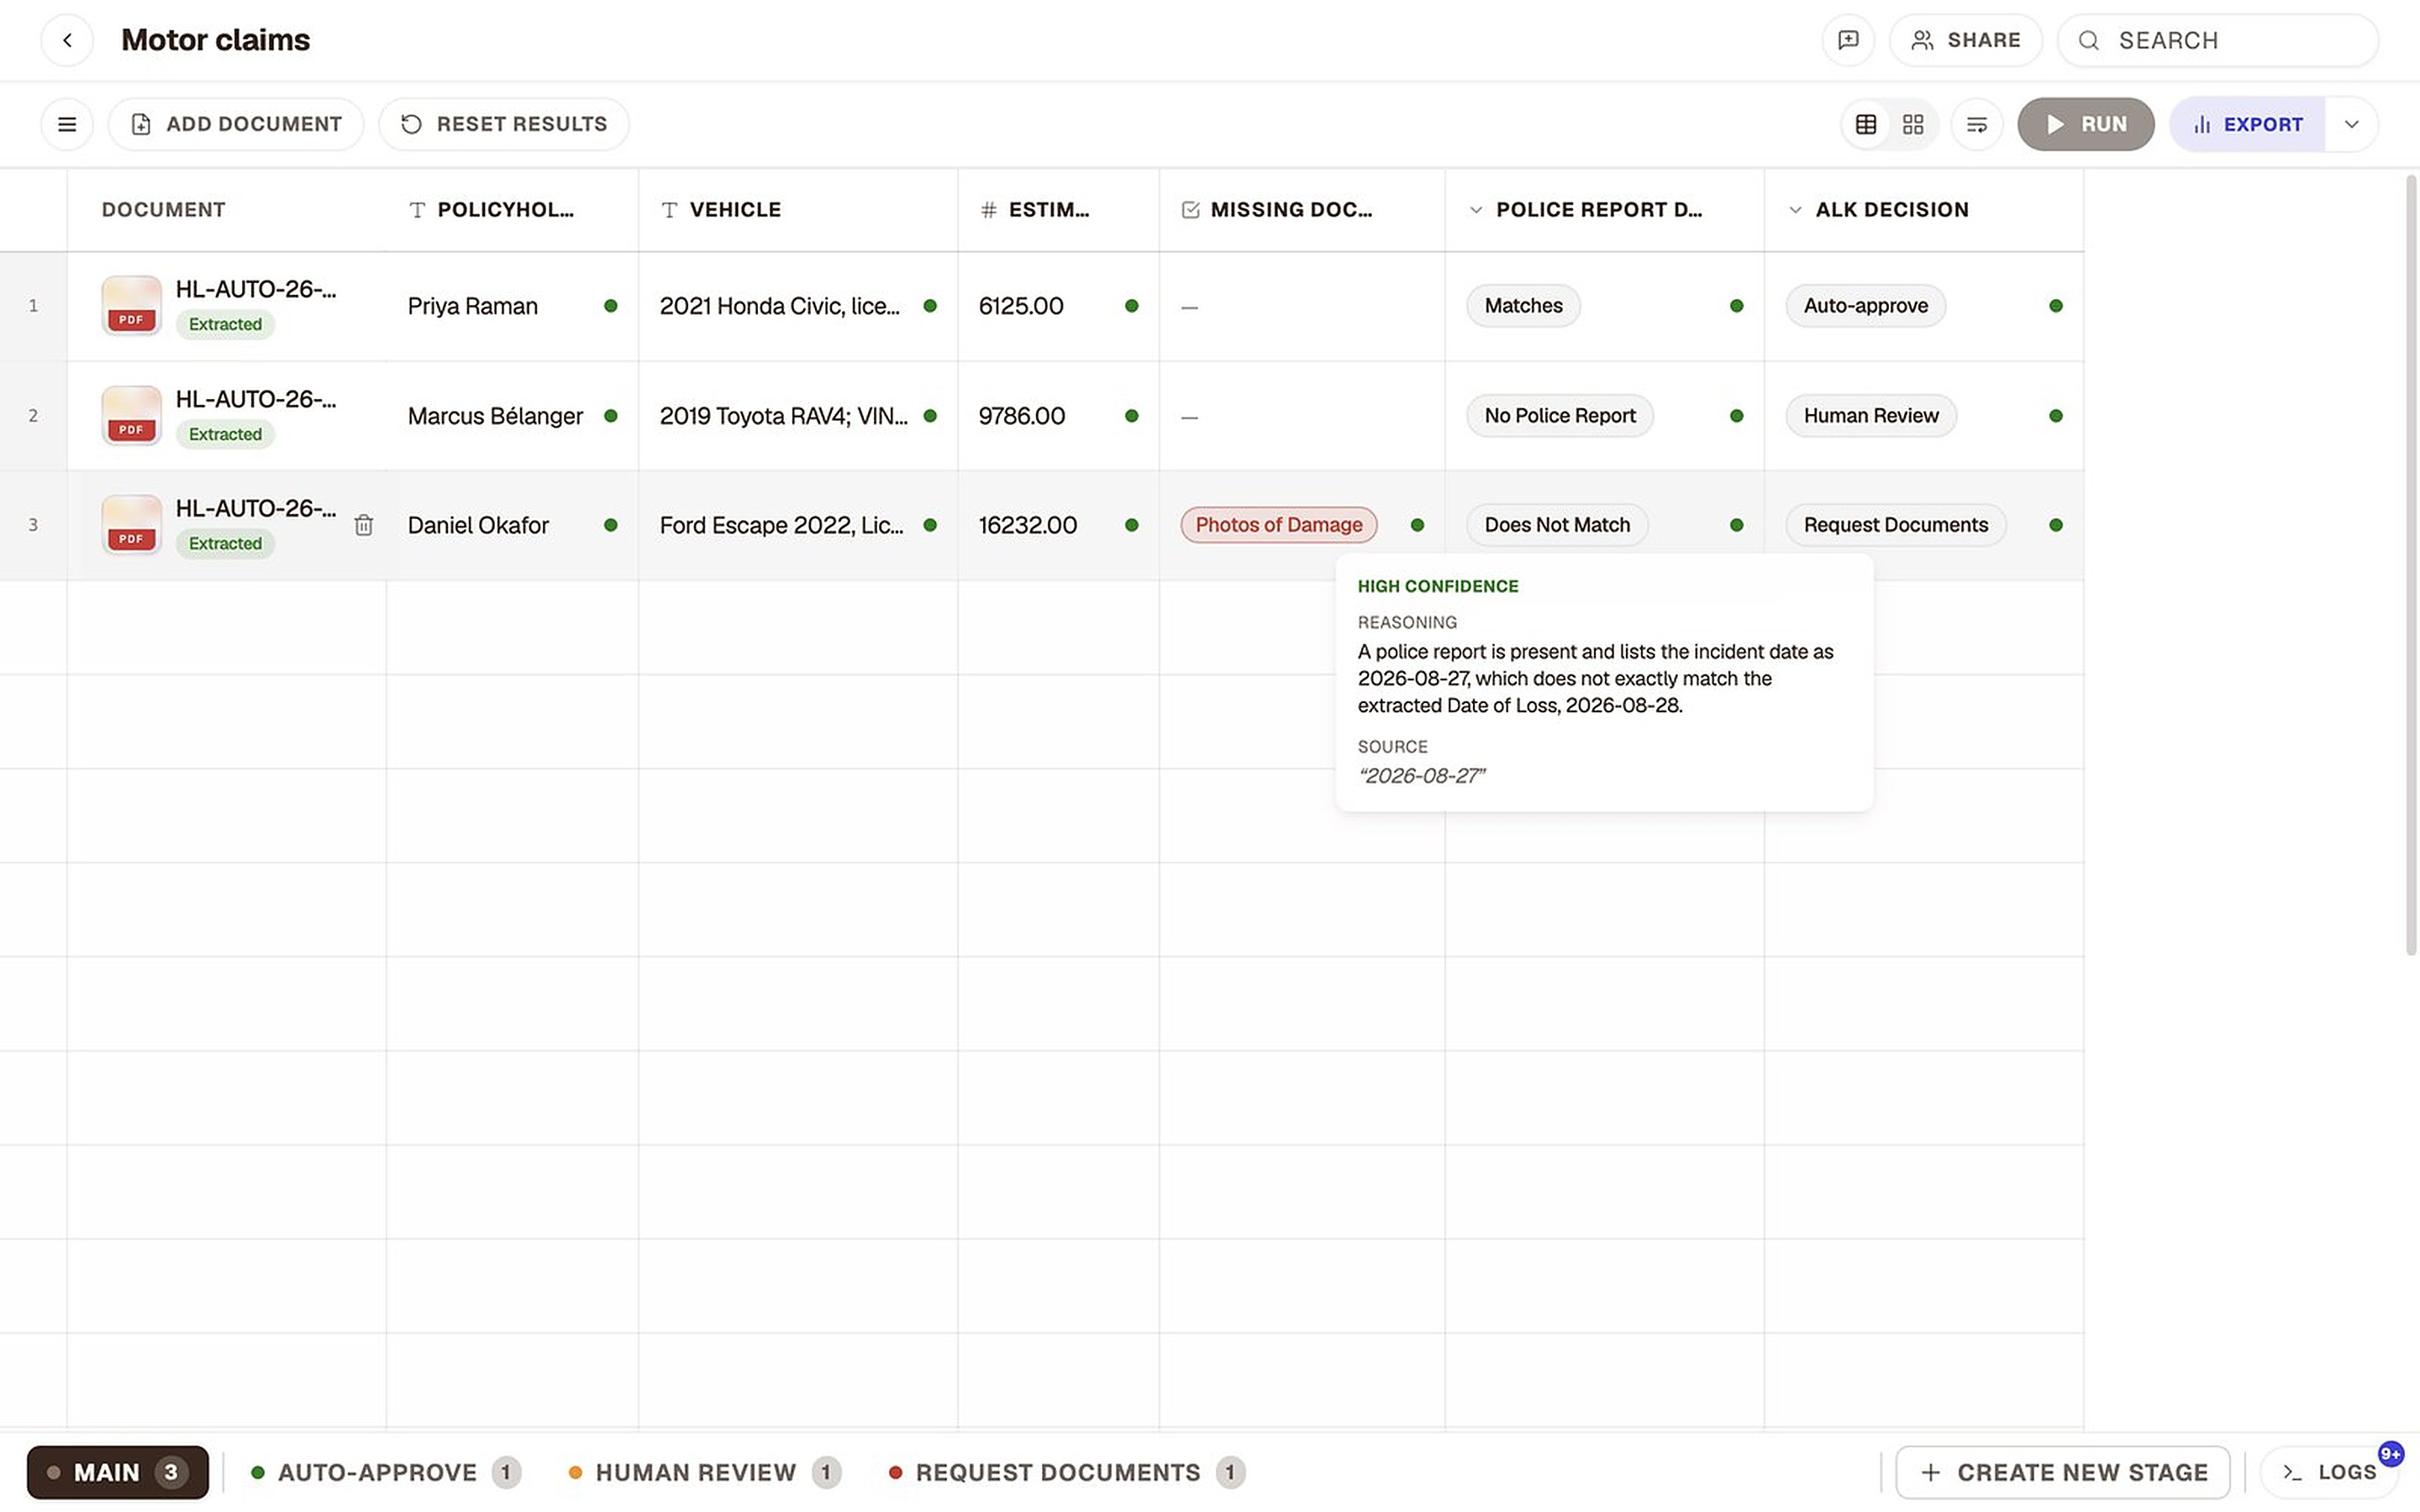Switch to grid card view
Screen dimensions: 2420x1512
coord(1913,124)
